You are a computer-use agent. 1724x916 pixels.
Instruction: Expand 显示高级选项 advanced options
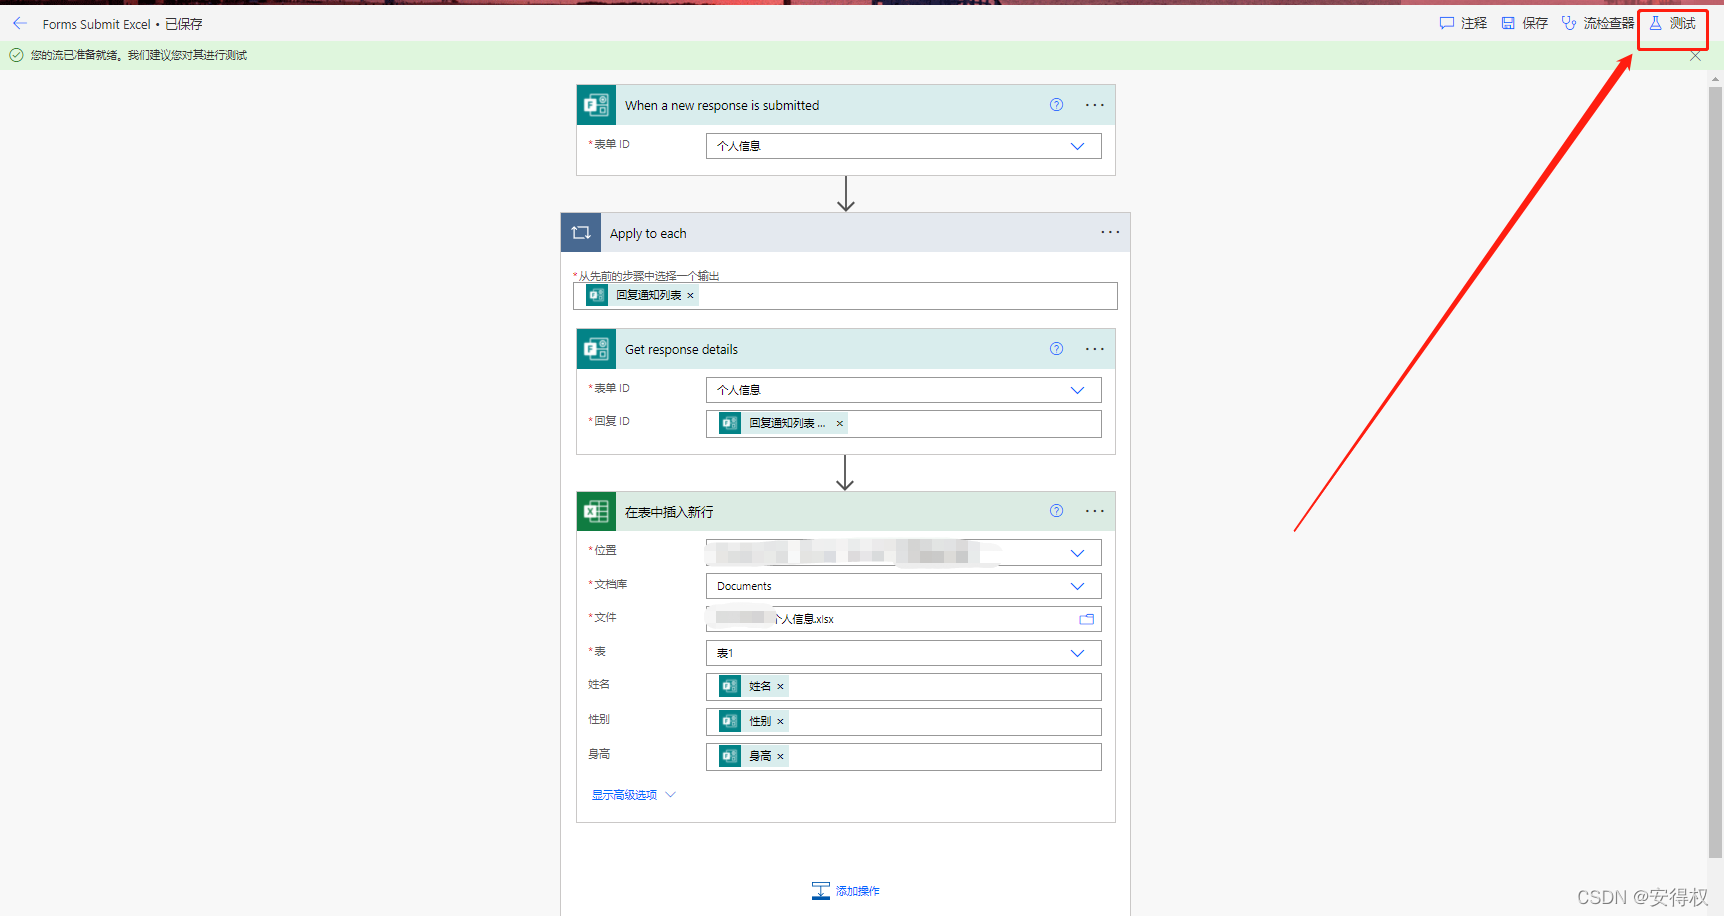click(634, 795)
